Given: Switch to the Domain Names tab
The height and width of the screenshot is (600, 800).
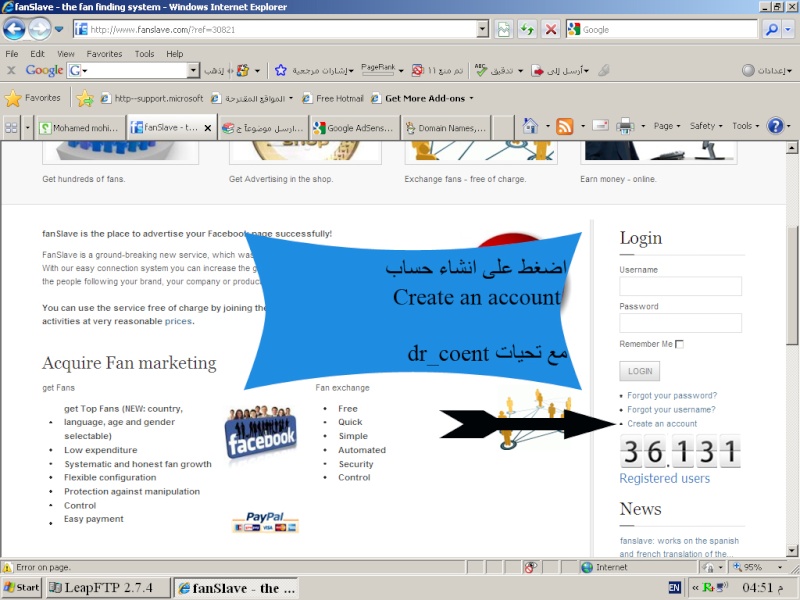Looking at the screenshot, I should click(446, 128).
